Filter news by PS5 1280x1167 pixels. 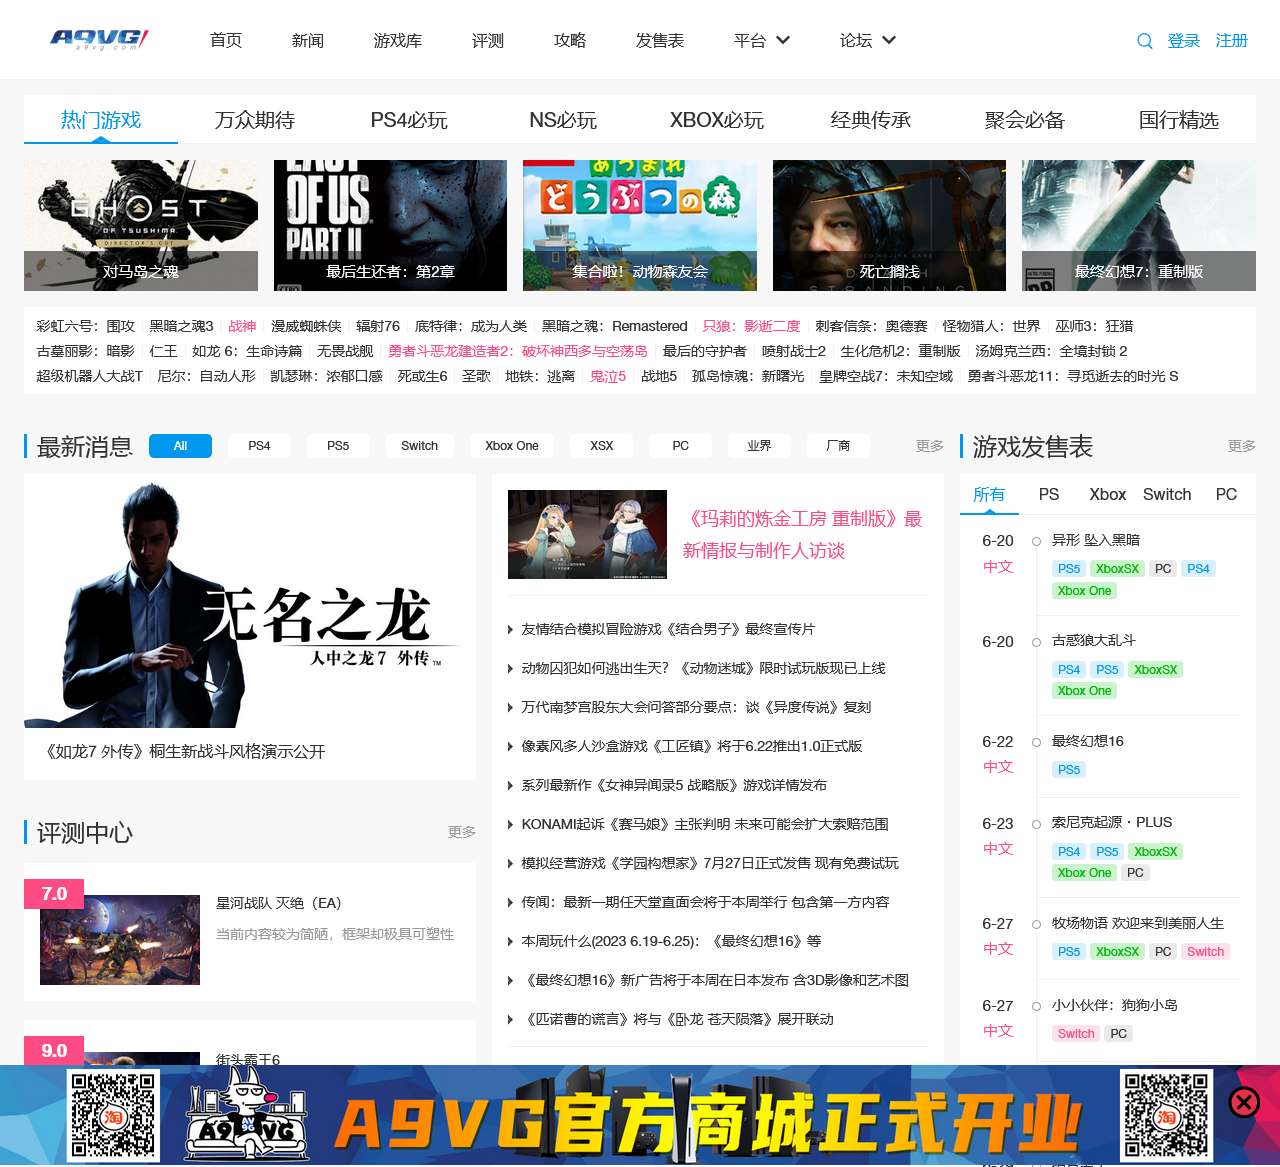point(338,446)
